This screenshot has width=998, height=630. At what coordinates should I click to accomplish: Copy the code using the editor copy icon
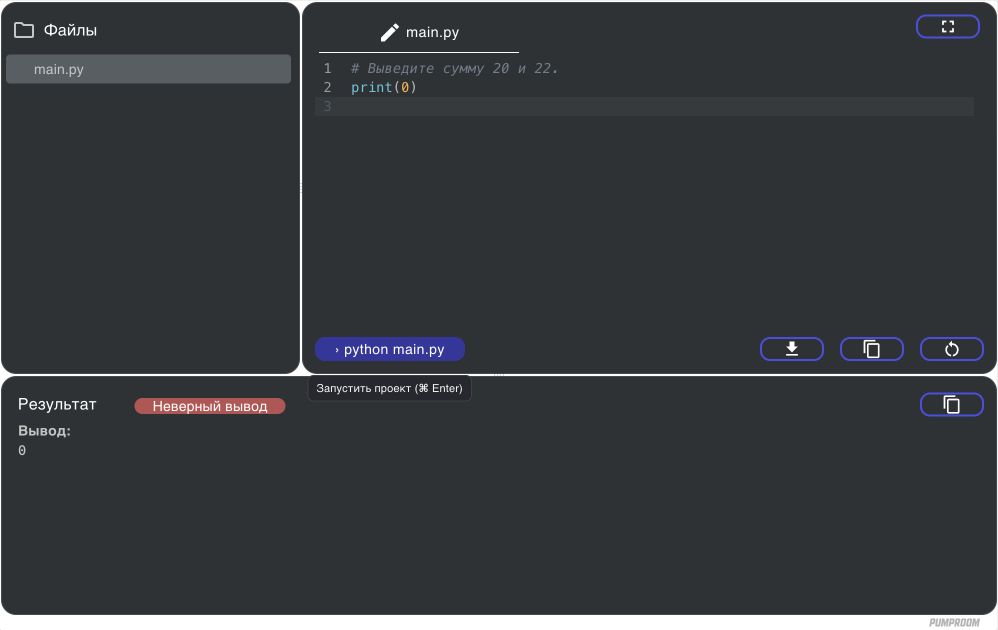(x=872, y=349)
